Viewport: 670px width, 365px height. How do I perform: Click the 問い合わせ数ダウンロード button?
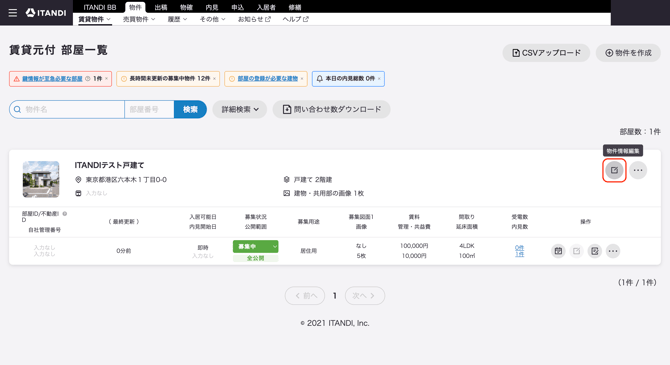[332, 109]
